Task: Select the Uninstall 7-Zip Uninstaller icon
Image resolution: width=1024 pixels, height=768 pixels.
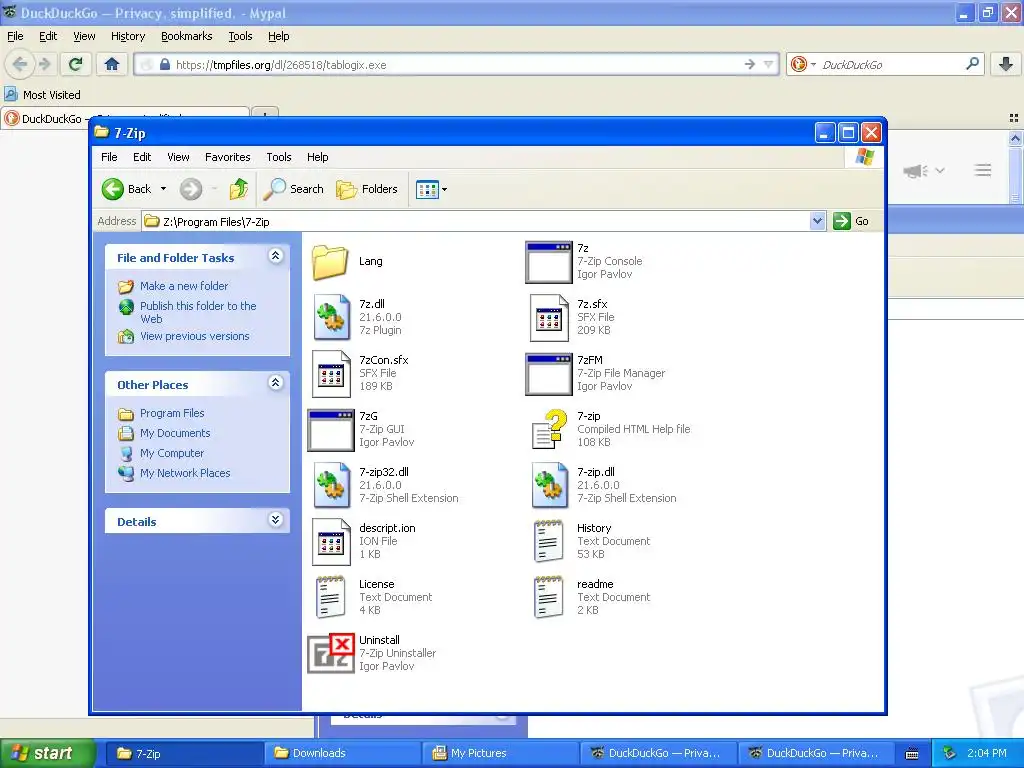Action: pyautogui.click(x=331, y=653)
